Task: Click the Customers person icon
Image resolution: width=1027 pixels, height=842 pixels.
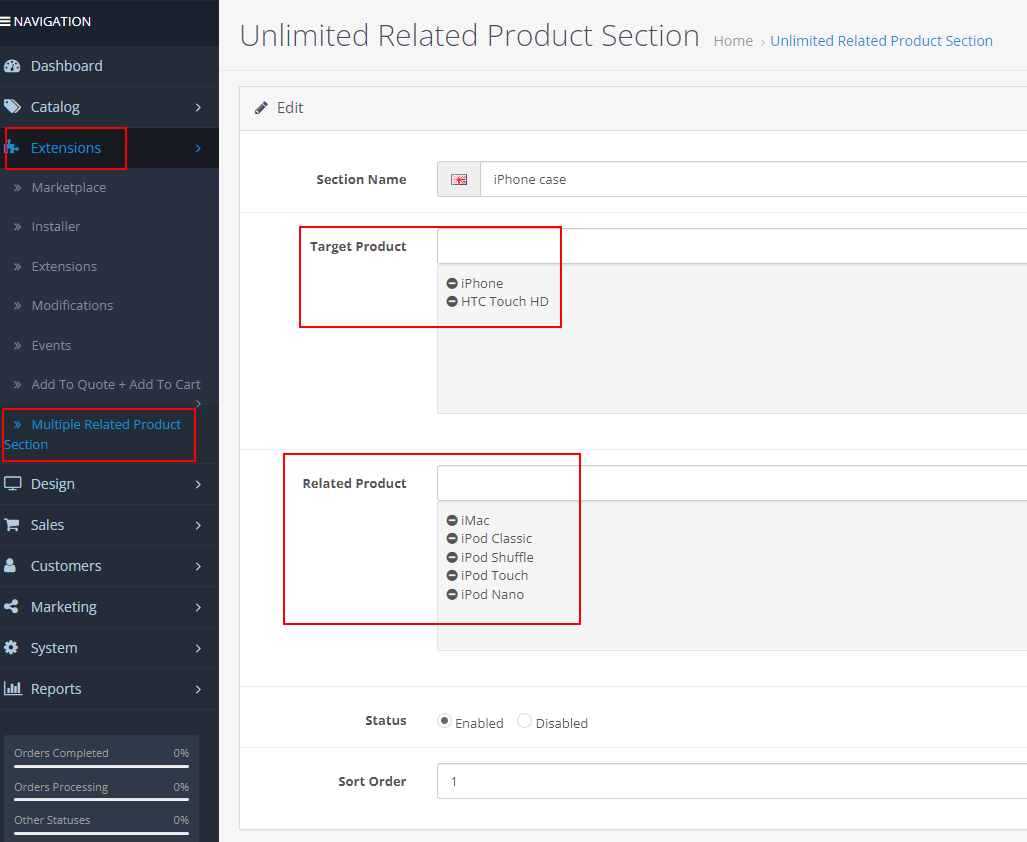Action: coord(10,566)
